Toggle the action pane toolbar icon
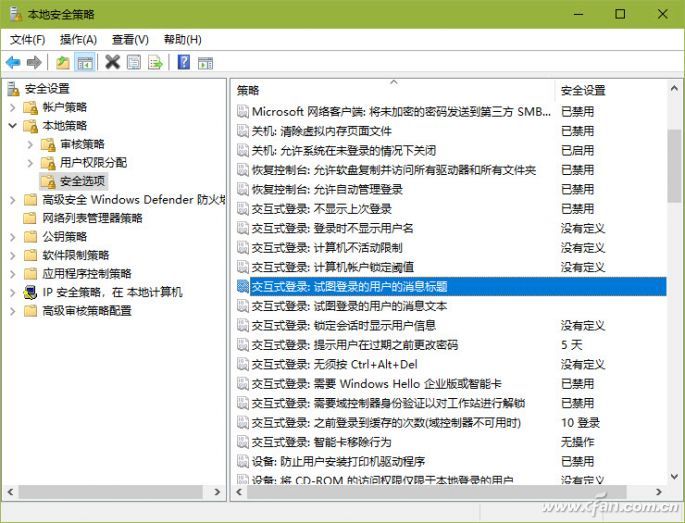 pyautogui.click(x=205, y=63)
